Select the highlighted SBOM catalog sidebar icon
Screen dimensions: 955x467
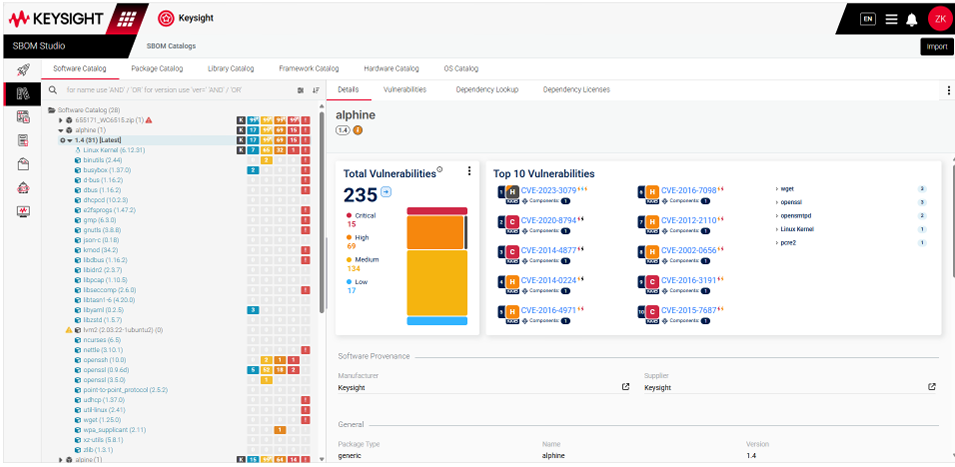[x=23, y=93]
